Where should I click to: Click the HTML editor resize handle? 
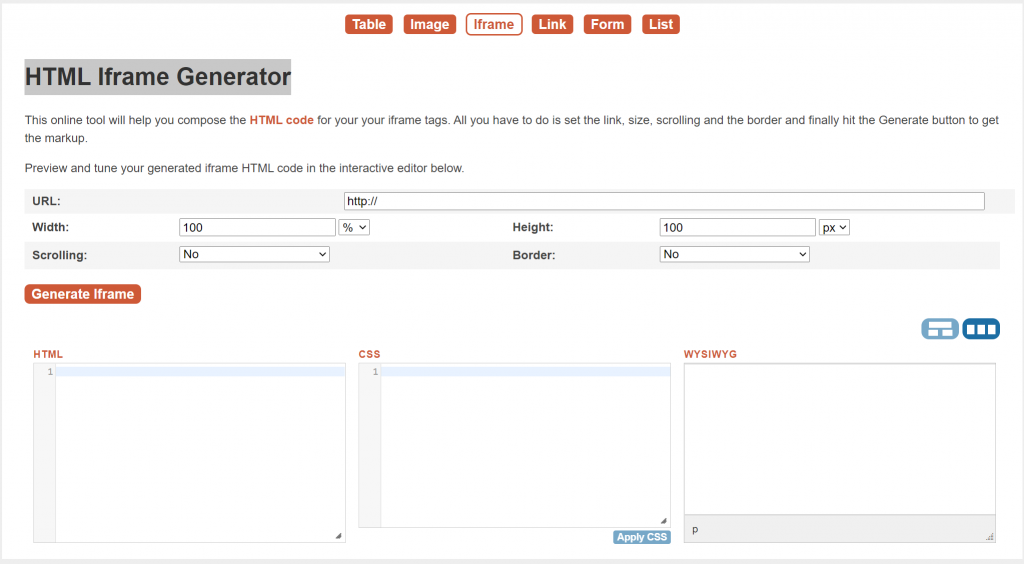(338, 536)
